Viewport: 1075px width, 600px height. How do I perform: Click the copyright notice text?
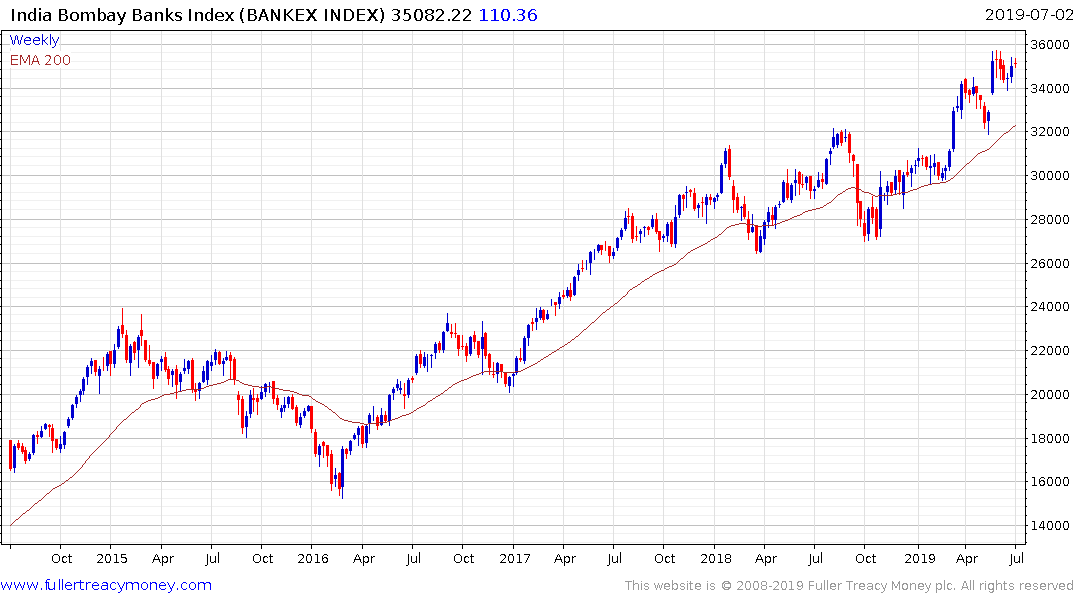click(x=849, y=586)
